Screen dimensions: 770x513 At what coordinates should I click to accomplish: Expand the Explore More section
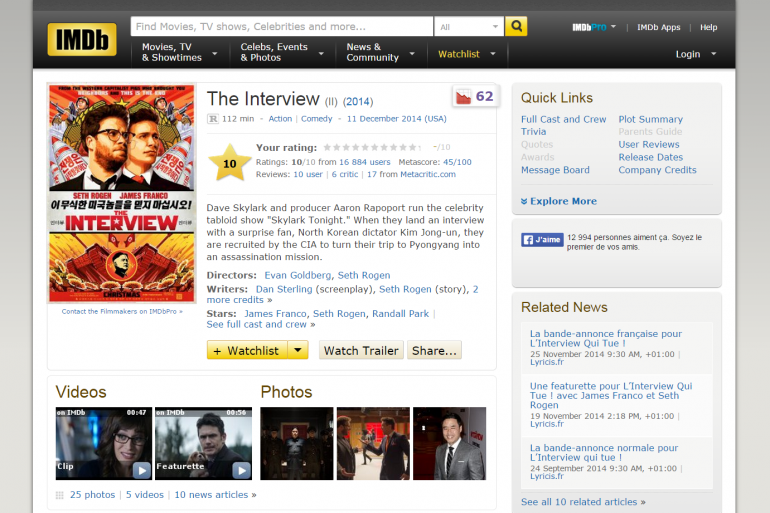point(559,201)
